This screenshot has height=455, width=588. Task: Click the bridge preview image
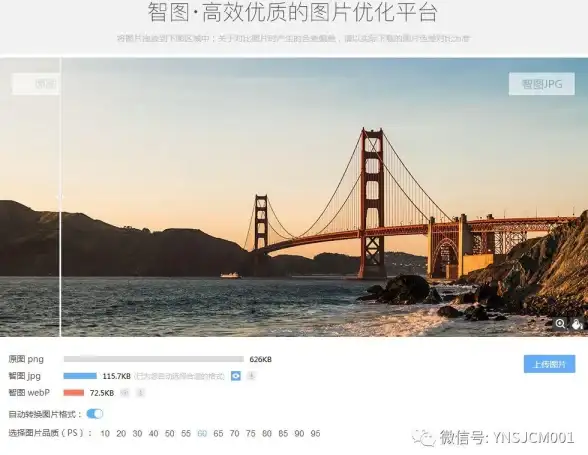pyautogui.click(x=294, y=197)
